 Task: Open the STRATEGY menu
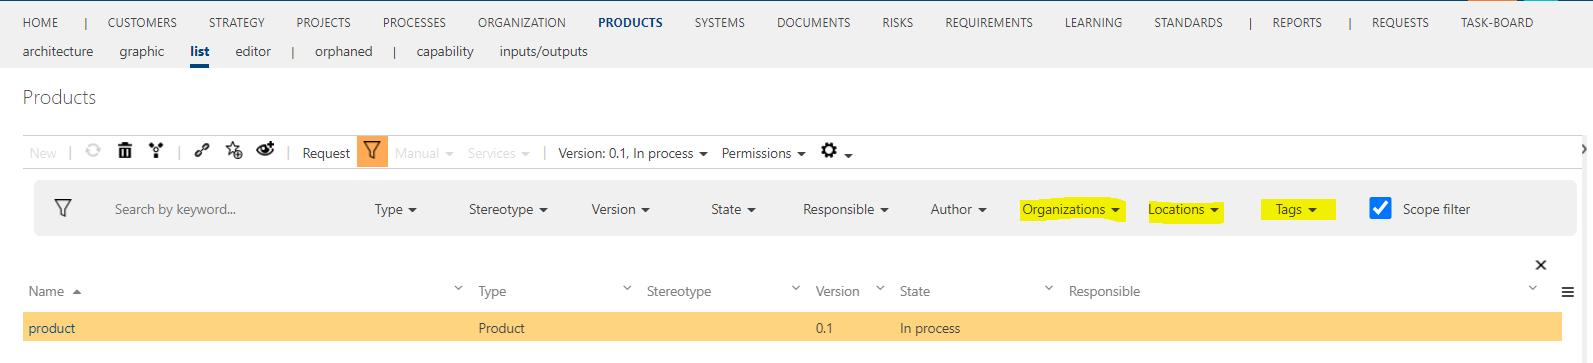(237, 22)
